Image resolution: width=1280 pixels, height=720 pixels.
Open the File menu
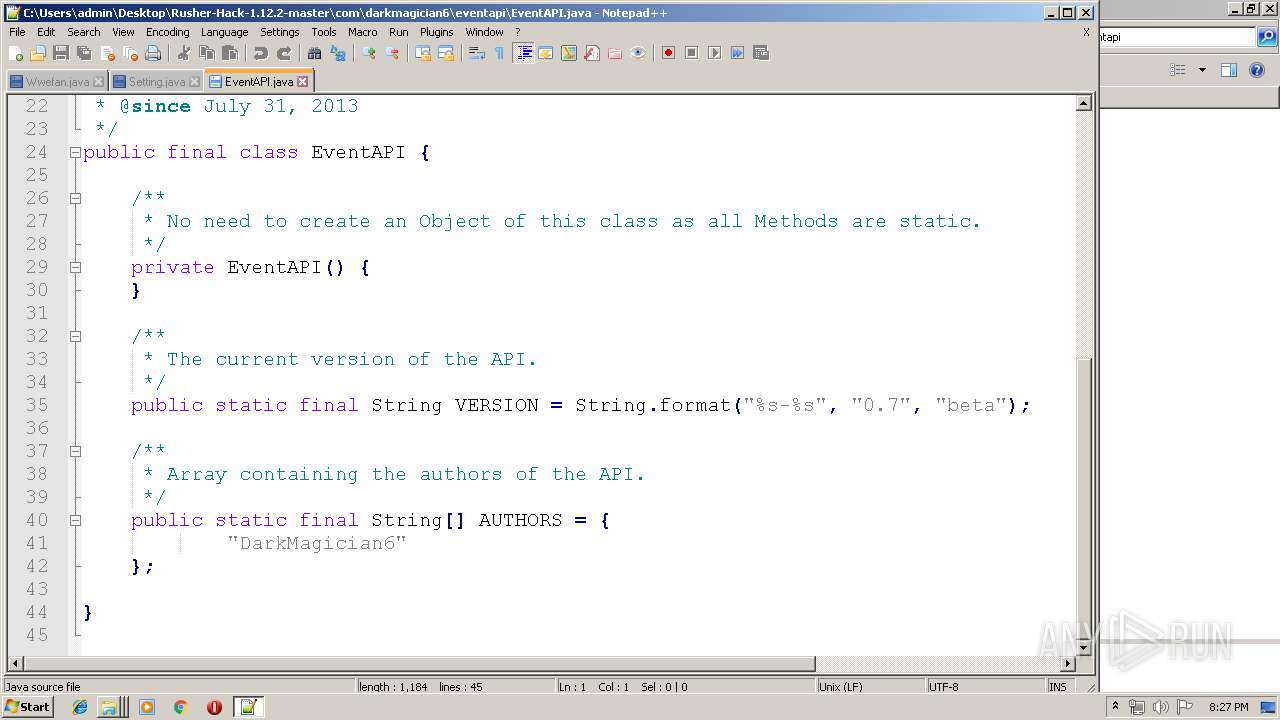(x=17, y=32)
